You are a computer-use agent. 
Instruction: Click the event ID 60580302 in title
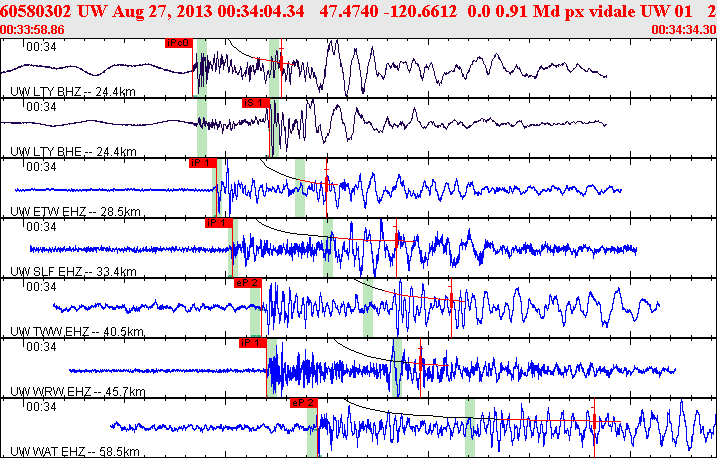pyautogui.click(x=36, y=11)
